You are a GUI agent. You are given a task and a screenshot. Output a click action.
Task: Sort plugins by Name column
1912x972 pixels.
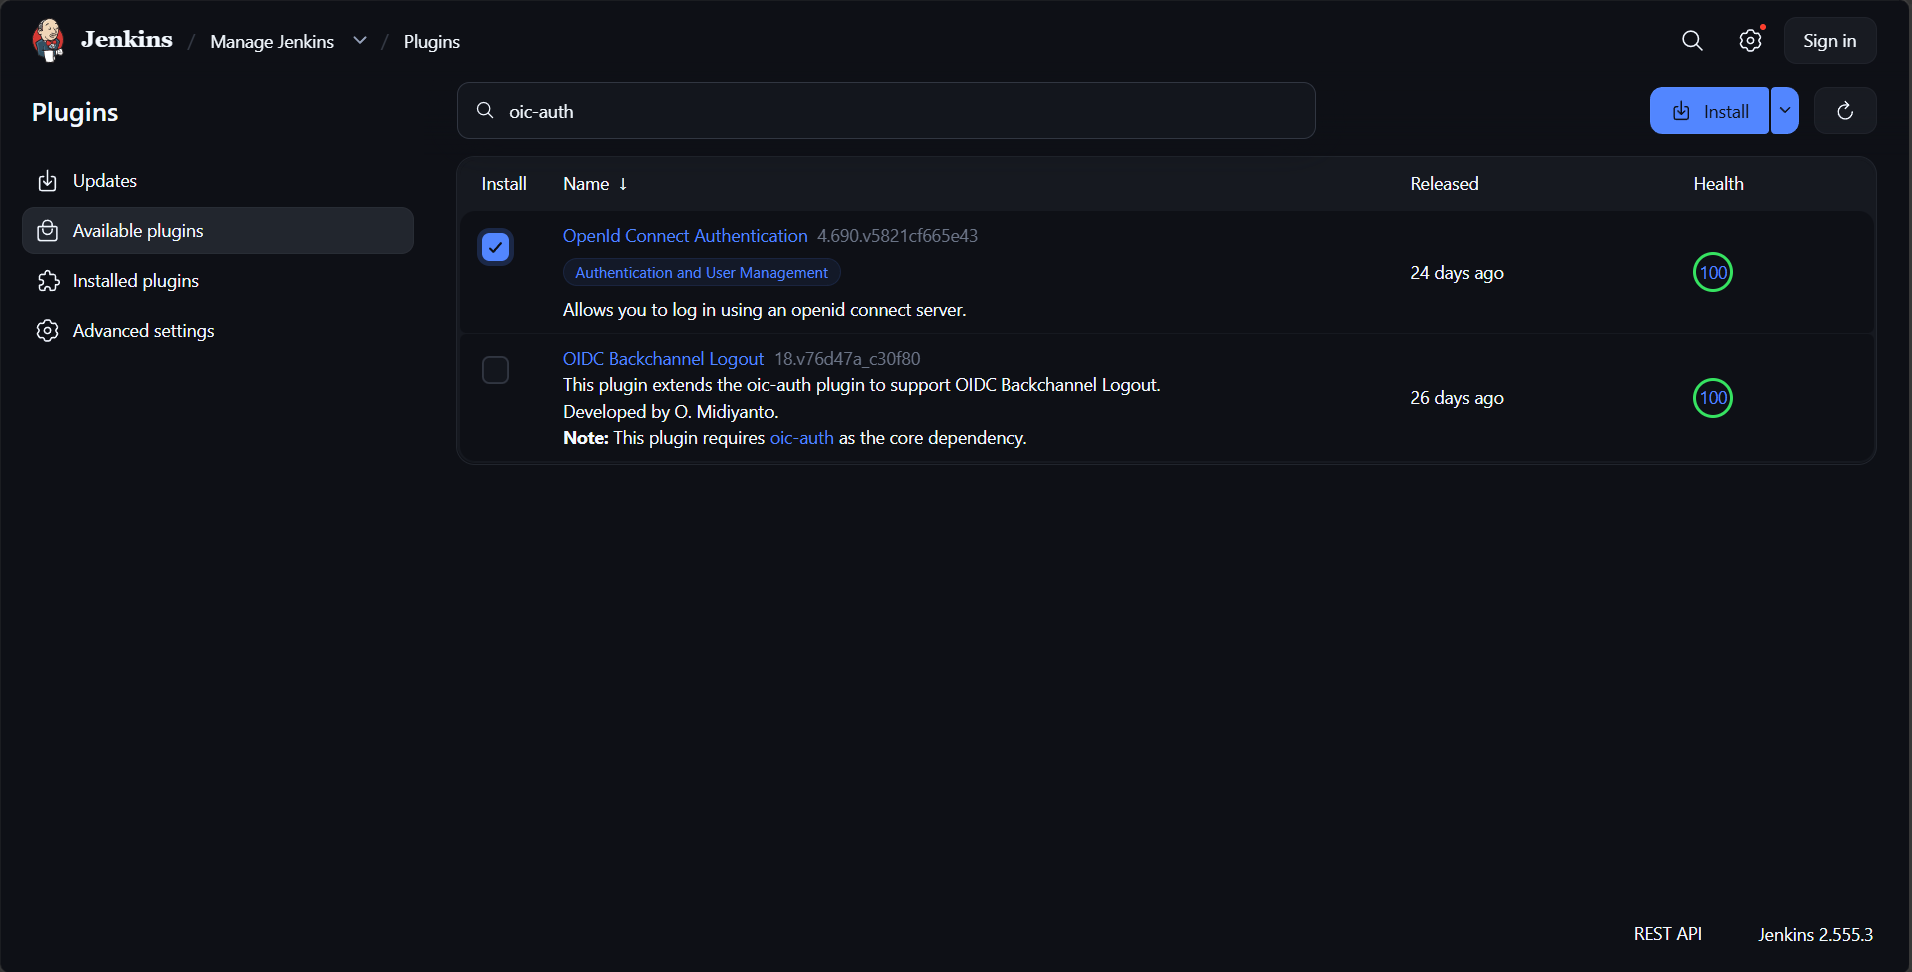pyautogui.click(x=595, y=184)
